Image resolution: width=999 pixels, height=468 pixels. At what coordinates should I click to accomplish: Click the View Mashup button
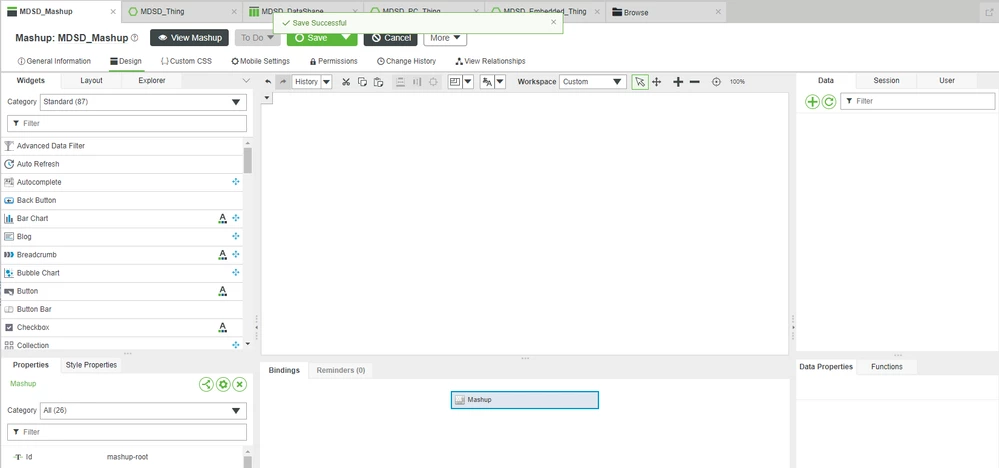(189, 38)
